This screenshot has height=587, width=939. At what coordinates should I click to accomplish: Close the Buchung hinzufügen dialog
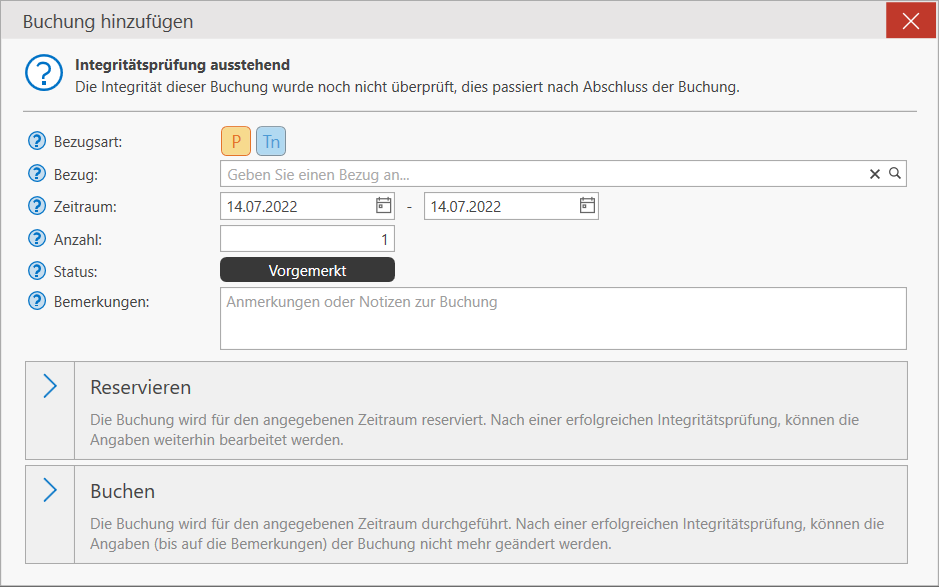[911, 21]
